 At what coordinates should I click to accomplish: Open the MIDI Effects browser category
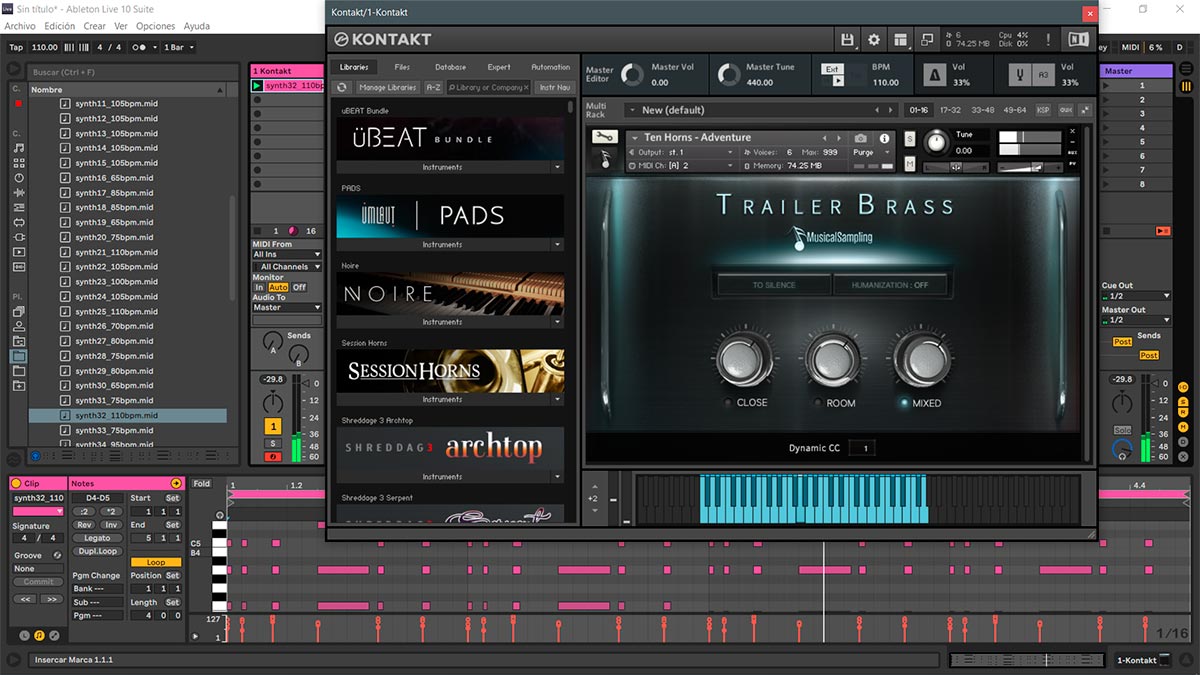[x=19, y=208]
